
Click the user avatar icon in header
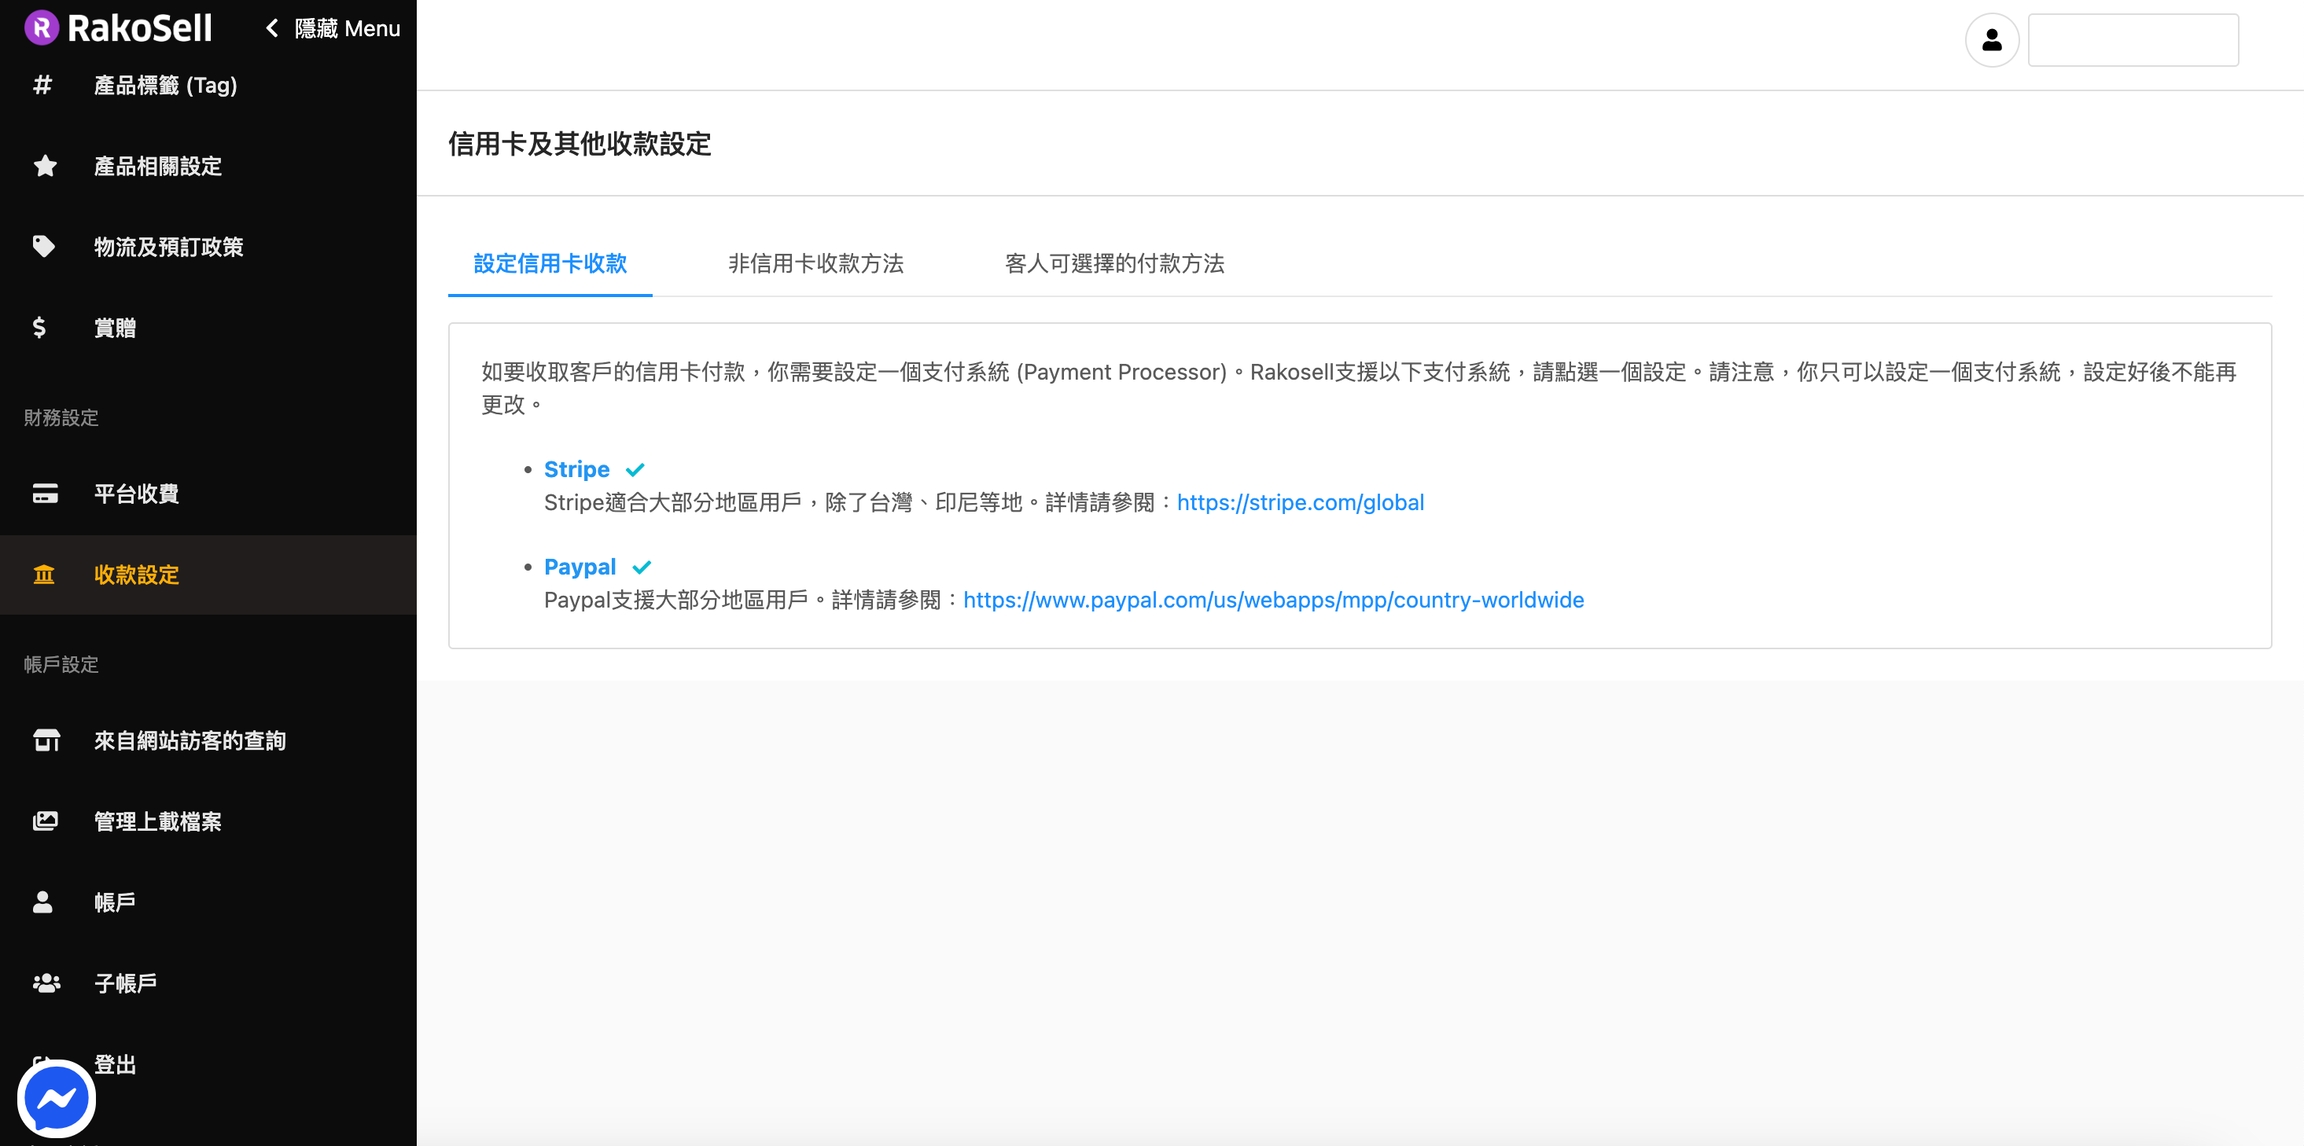(1991, 40)
